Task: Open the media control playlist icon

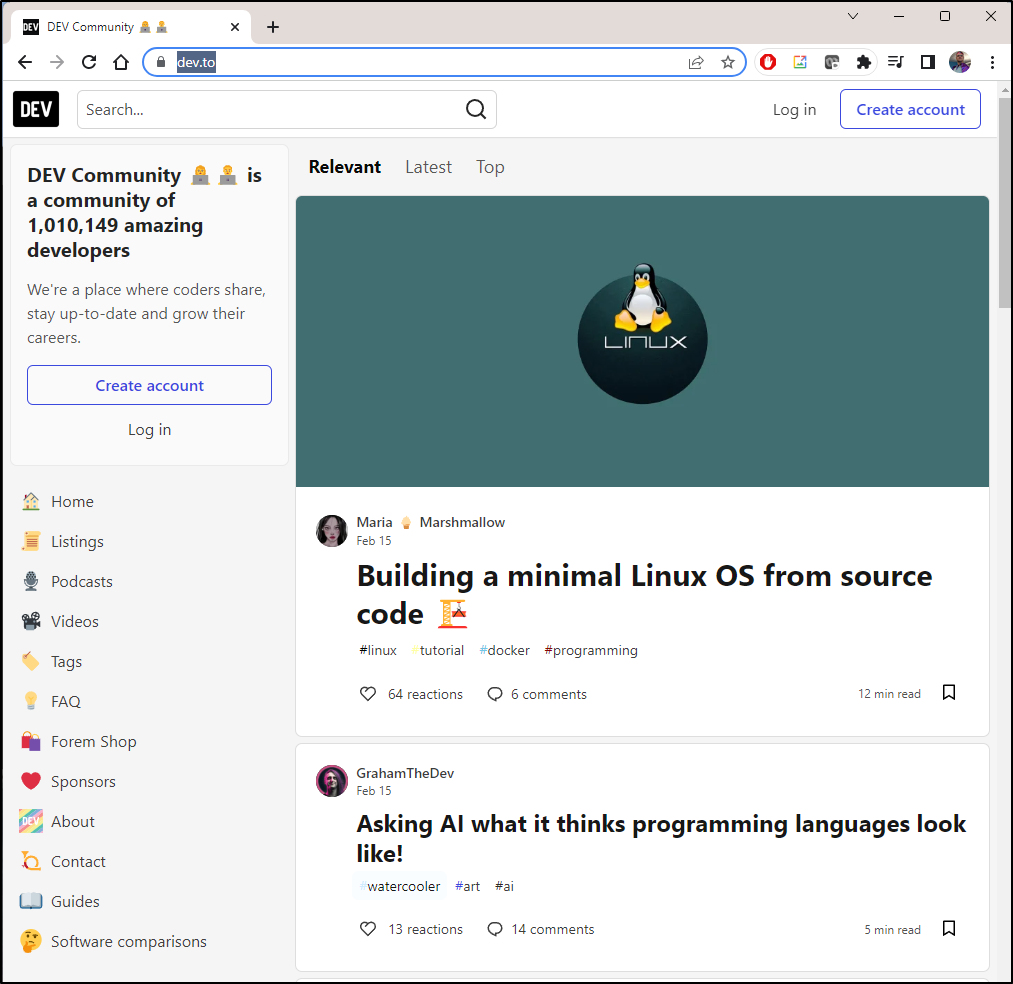Action: tap(895, 62)
